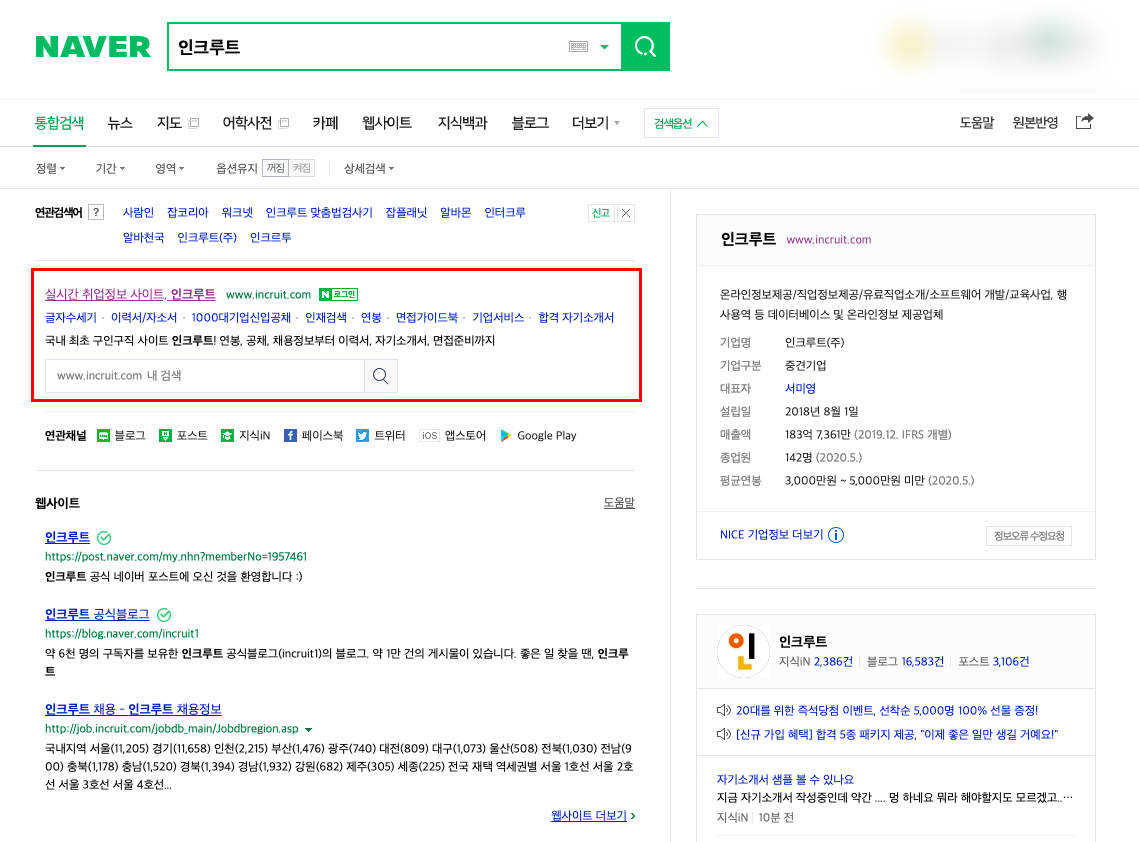Click the 인크루트 circular logo thumbnail
1139x842 pixels.
click(743, 651)
